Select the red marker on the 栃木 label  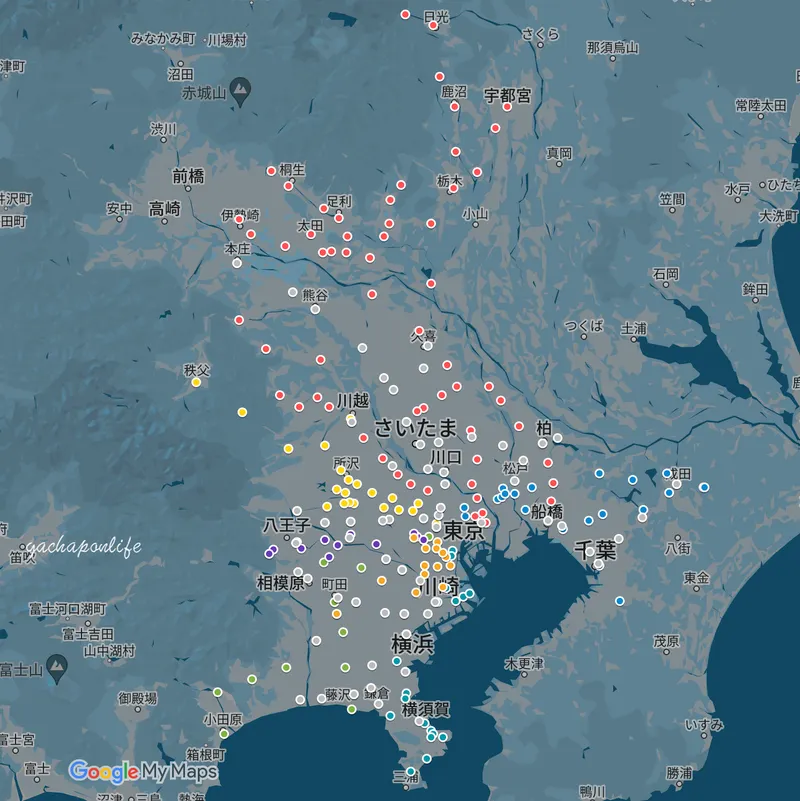(x=453, y=189)
